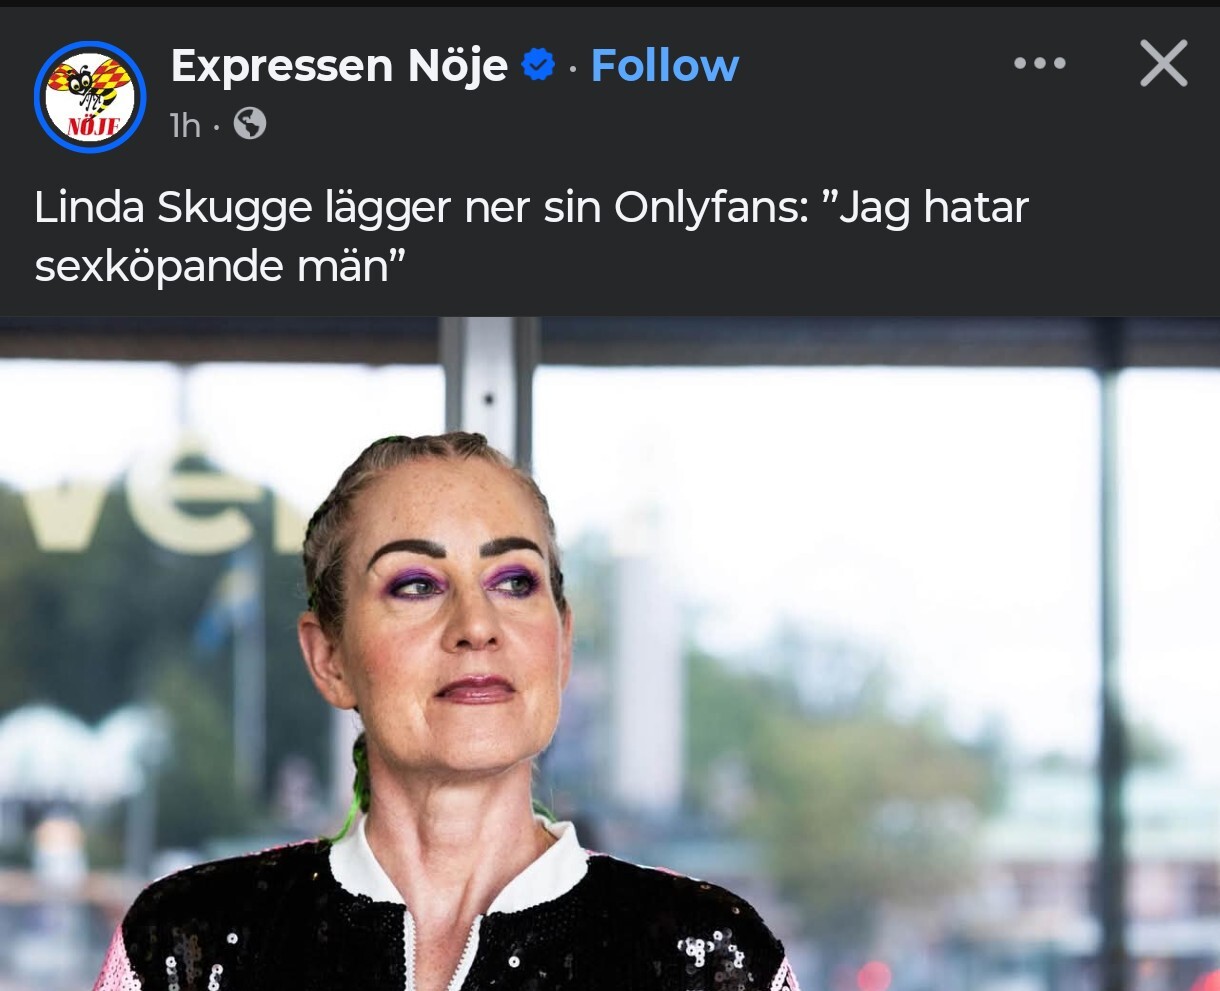Close the post viewer with the X

[1164, 64]
